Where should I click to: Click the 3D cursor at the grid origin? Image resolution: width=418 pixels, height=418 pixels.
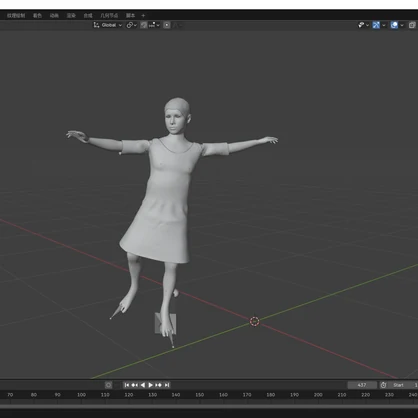tap(255, 321)
